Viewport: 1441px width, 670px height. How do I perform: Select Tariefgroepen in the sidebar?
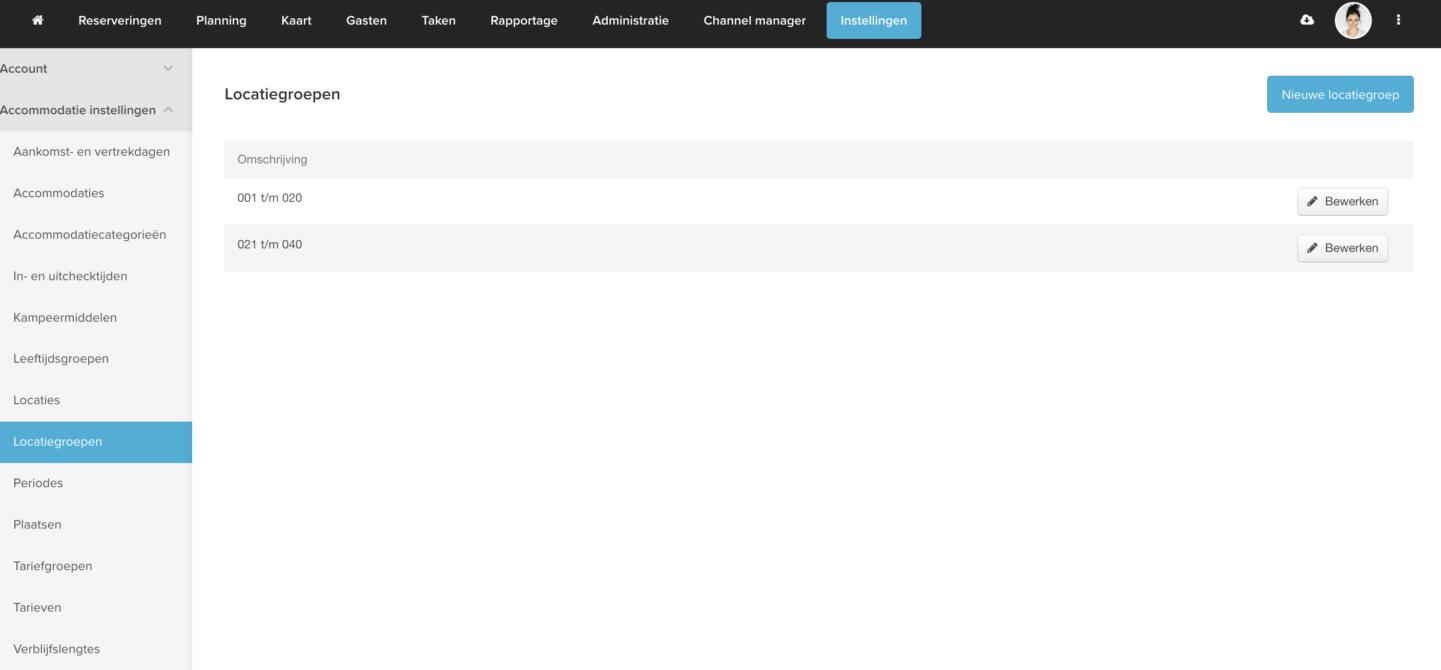pos(52,566)
